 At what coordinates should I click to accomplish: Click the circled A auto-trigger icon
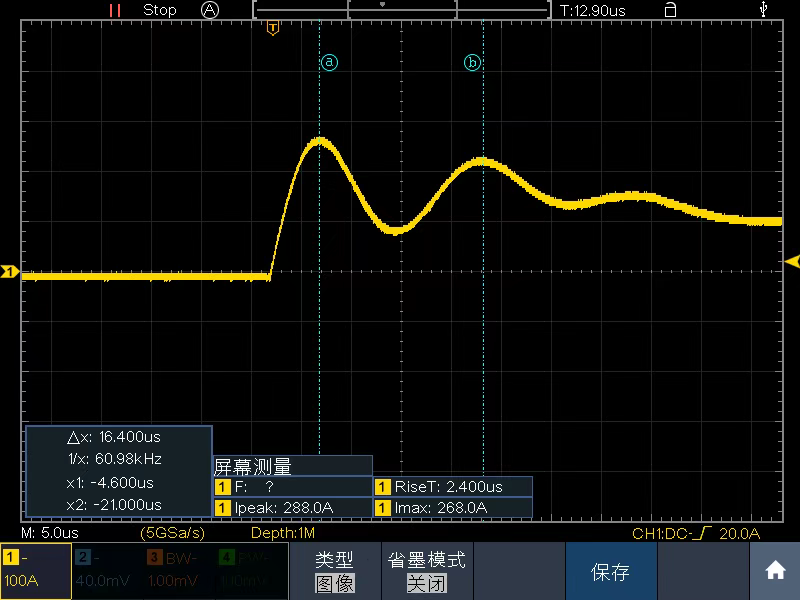(x=210, y=10)
